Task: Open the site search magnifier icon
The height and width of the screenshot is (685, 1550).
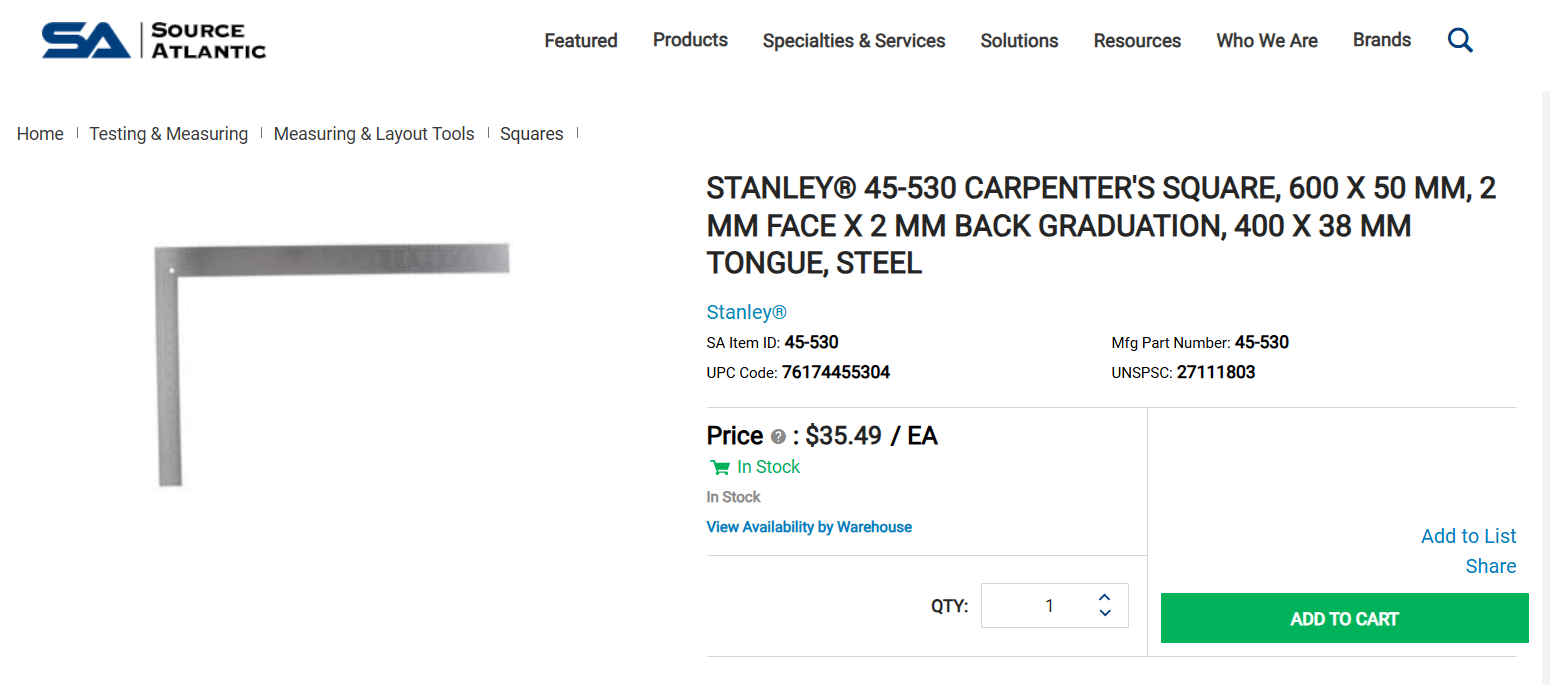Action: click(x=1459, y=40)
